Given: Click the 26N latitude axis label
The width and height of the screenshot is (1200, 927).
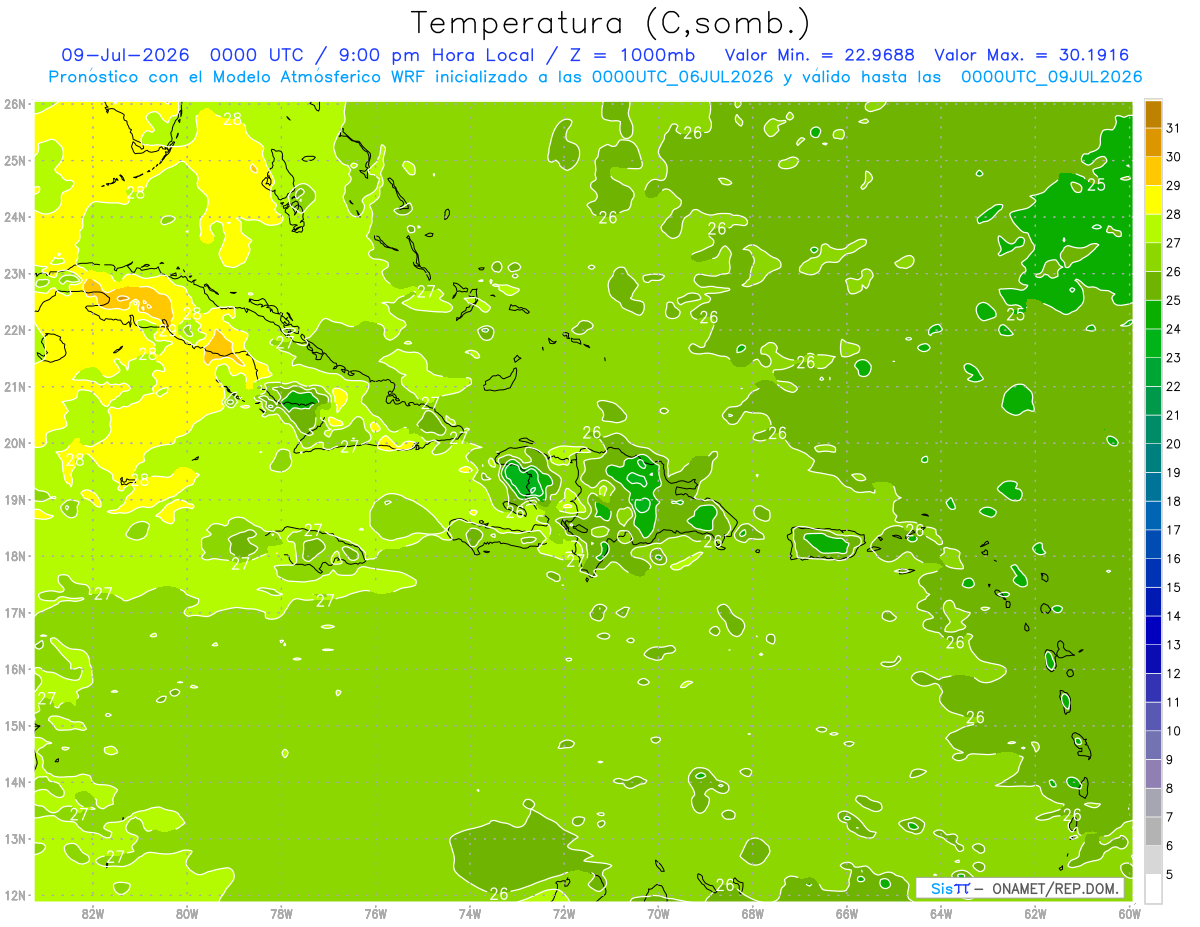Looking at the screenshot, I should (x=15, y=104).
